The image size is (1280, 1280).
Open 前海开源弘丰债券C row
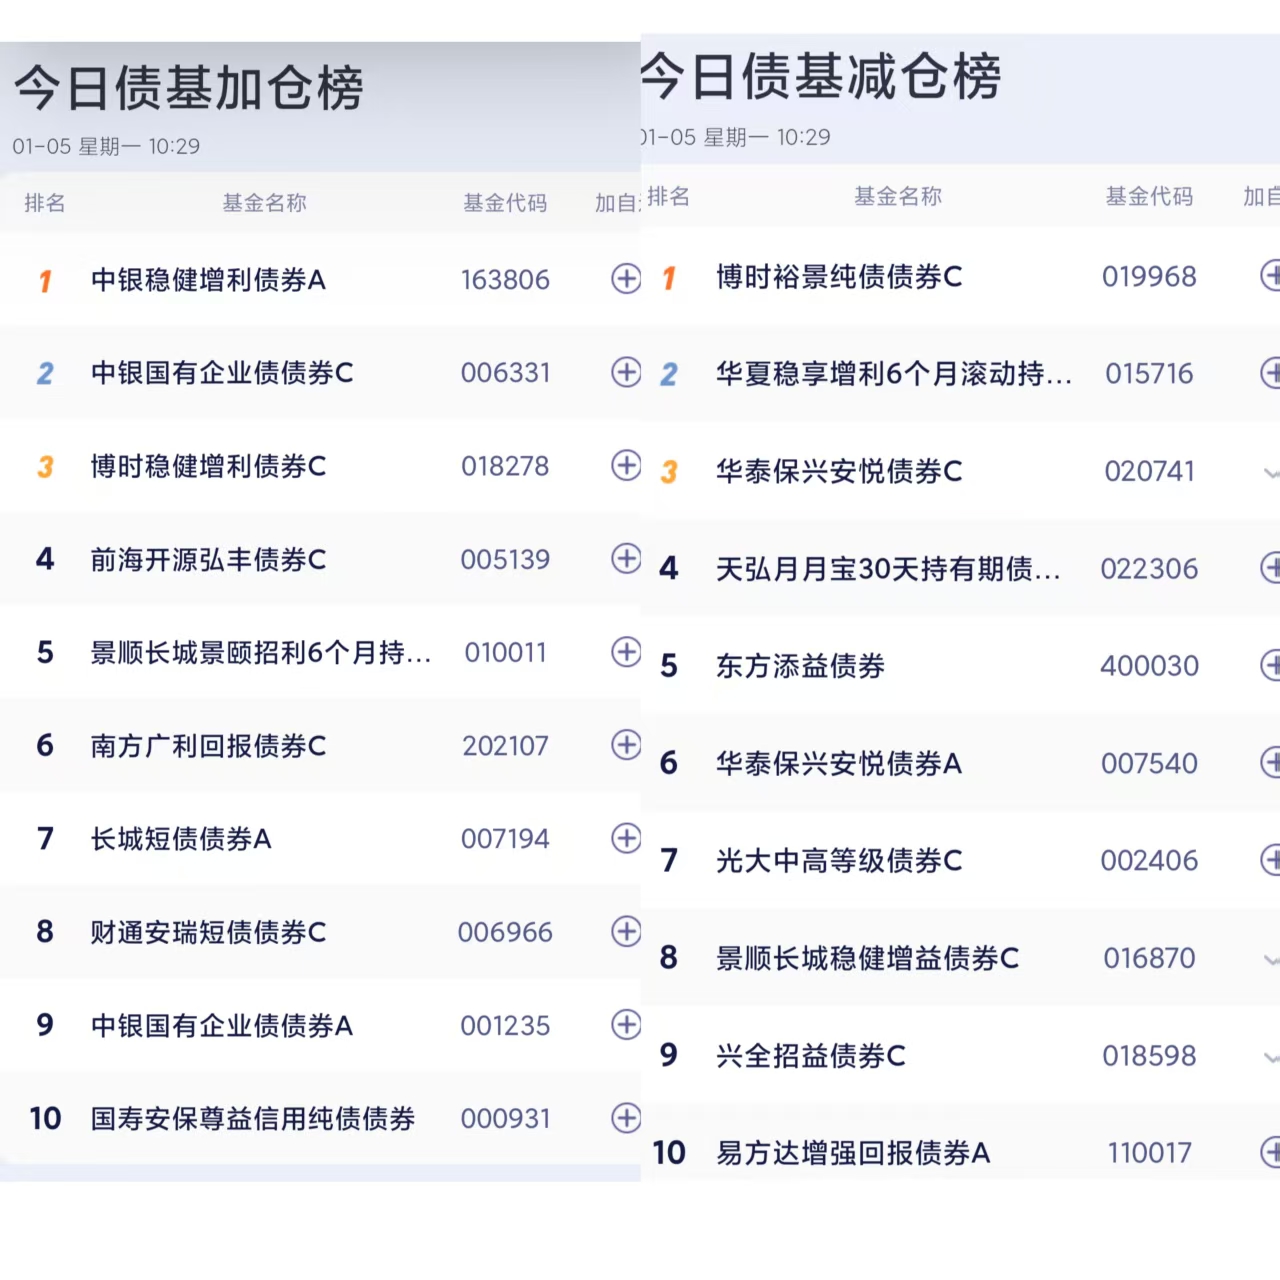[x=320, y=559]
